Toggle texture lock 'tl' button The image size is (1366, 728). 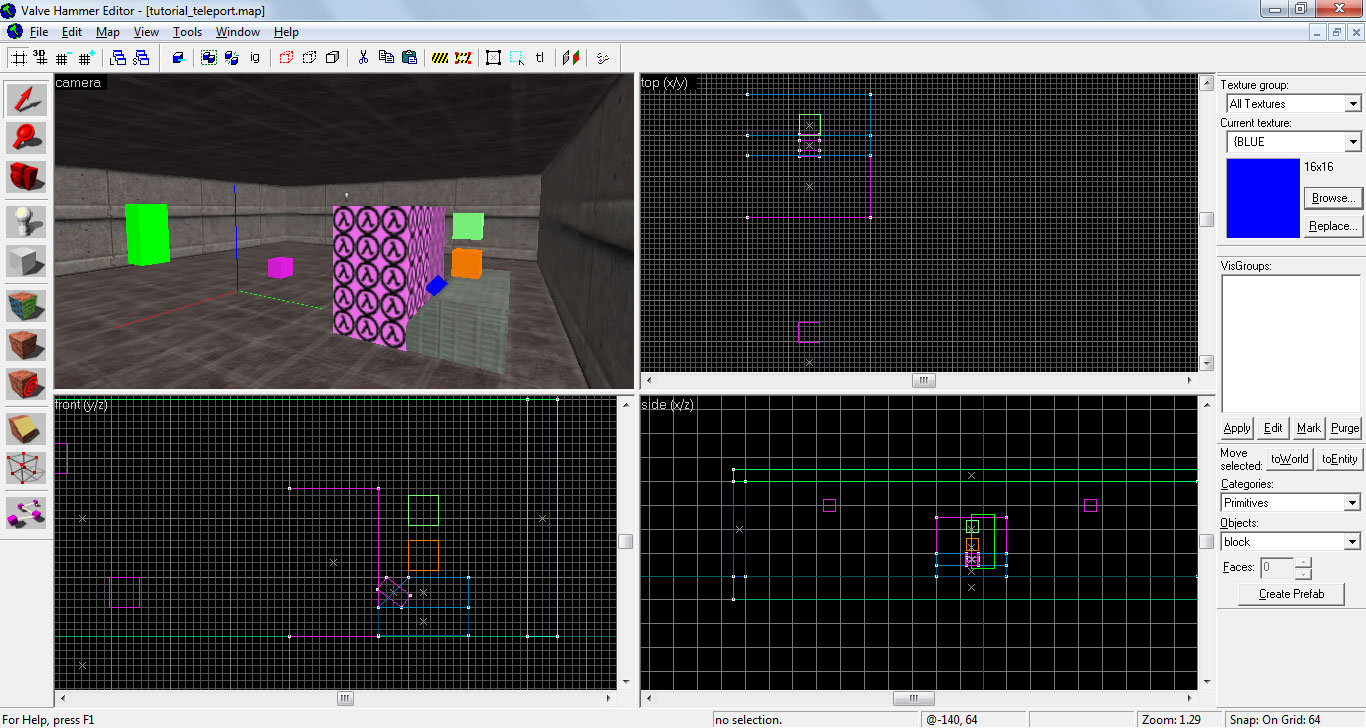coord(540,58)
